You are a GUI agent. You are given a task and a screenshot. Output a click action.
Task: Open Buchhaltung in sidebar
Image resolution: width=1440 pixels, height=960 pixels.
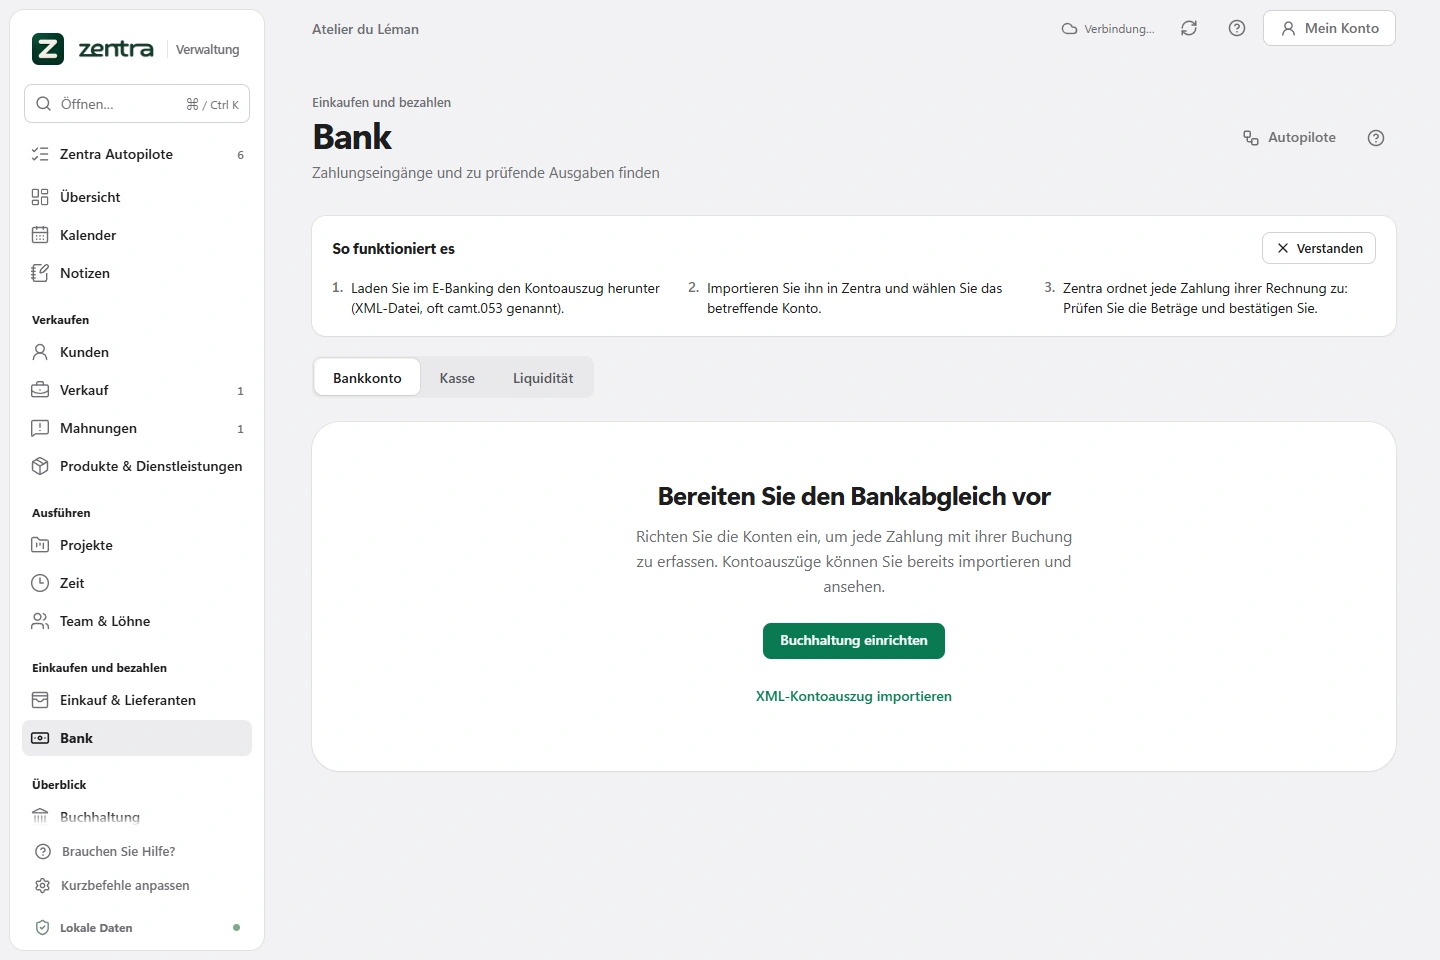point(137,817)
